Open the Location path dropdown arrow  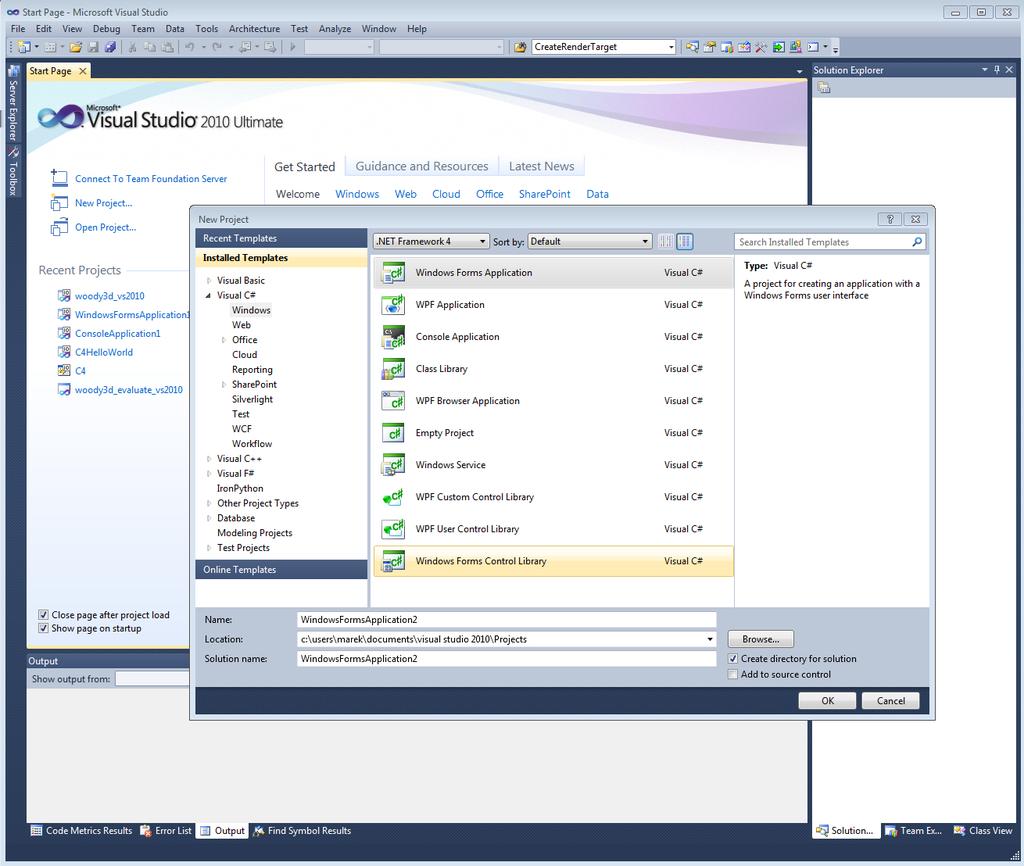click(x=710, y=639)
